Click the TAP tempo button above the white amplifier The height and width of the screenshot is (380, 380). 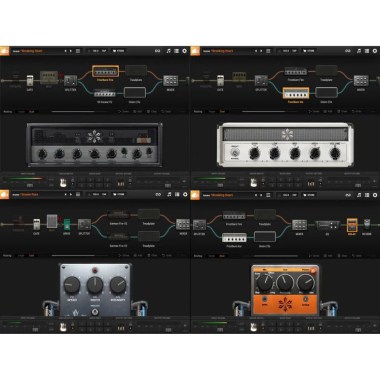pos(294,51)
